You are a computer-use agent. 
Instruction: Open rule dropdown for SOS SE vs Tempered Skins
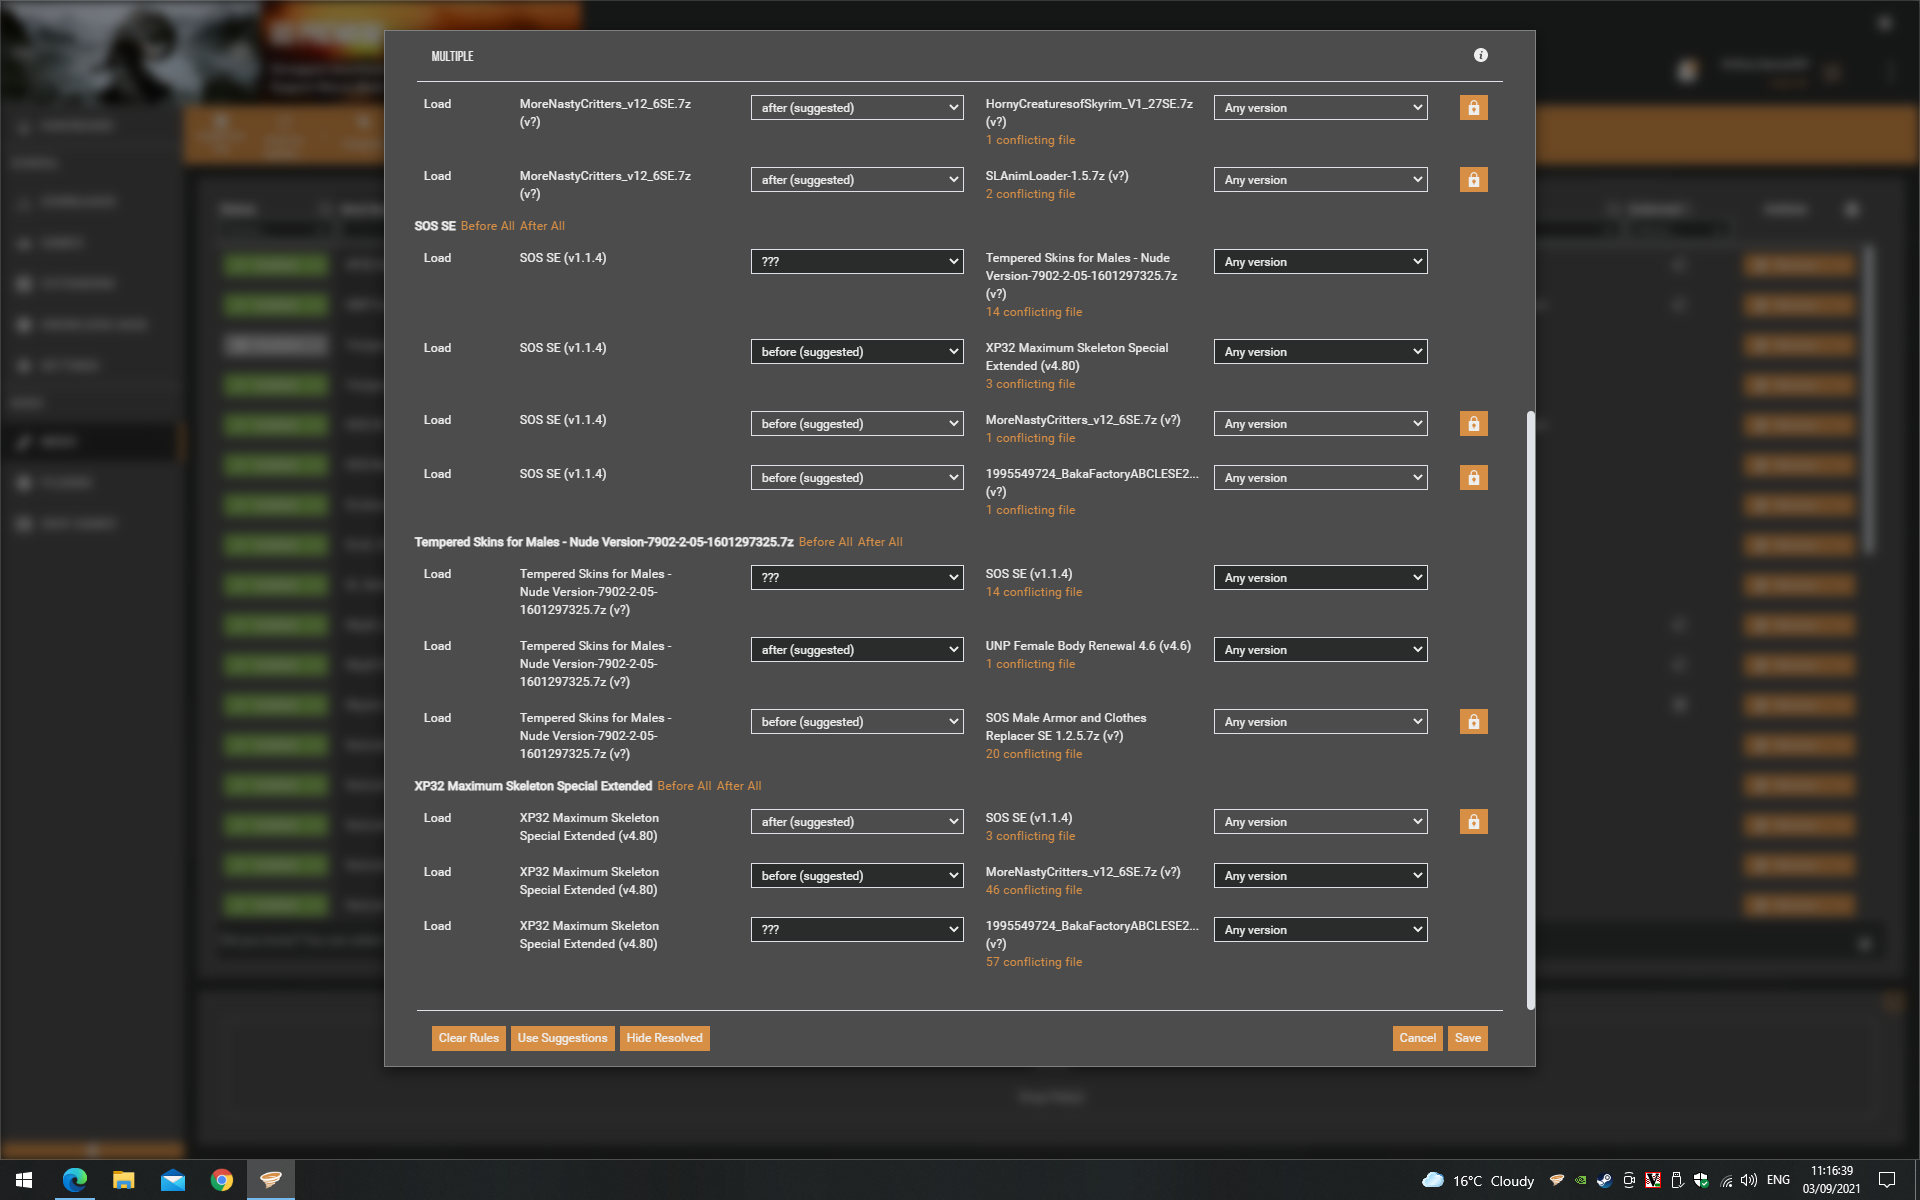click(857, 262)
